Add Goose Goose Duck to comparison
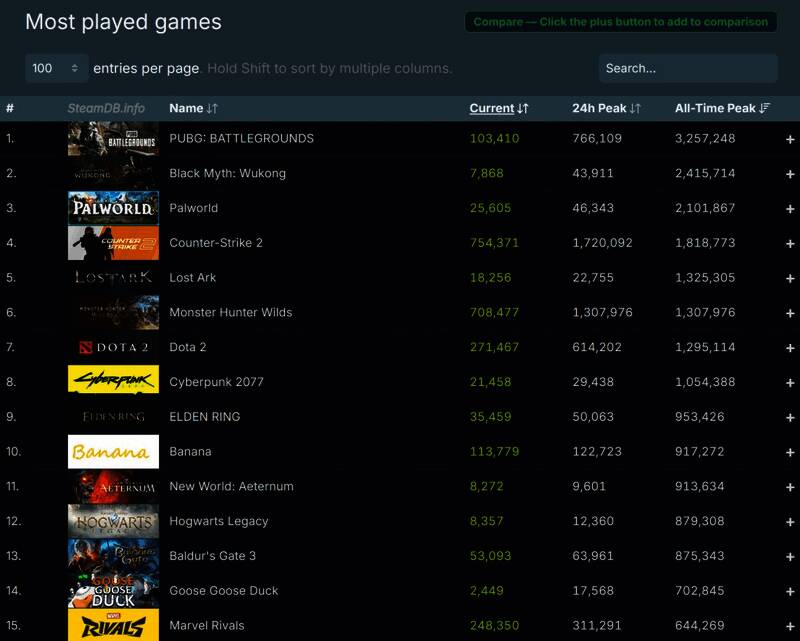Image resolution: width=800 pixels, height=641 pixels. 790,591
